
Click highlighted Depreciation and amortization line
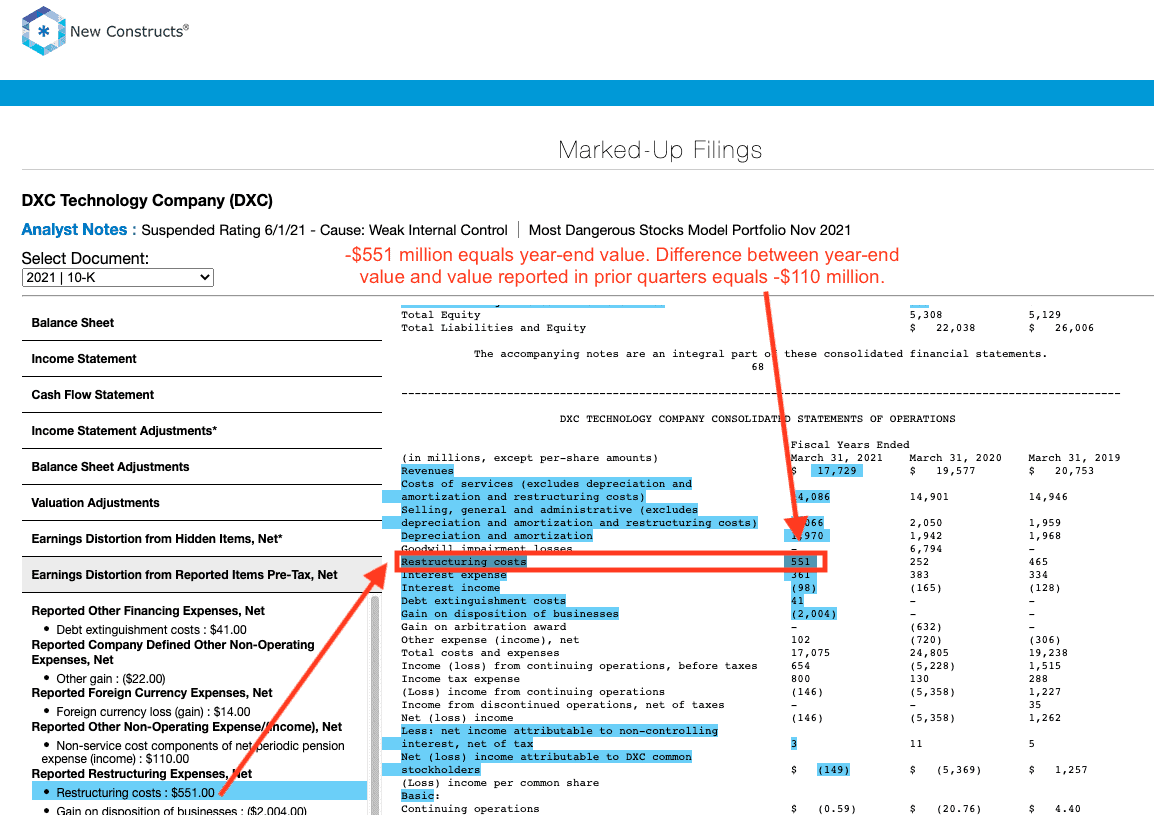pyautogui.click(x=497, y=536)
